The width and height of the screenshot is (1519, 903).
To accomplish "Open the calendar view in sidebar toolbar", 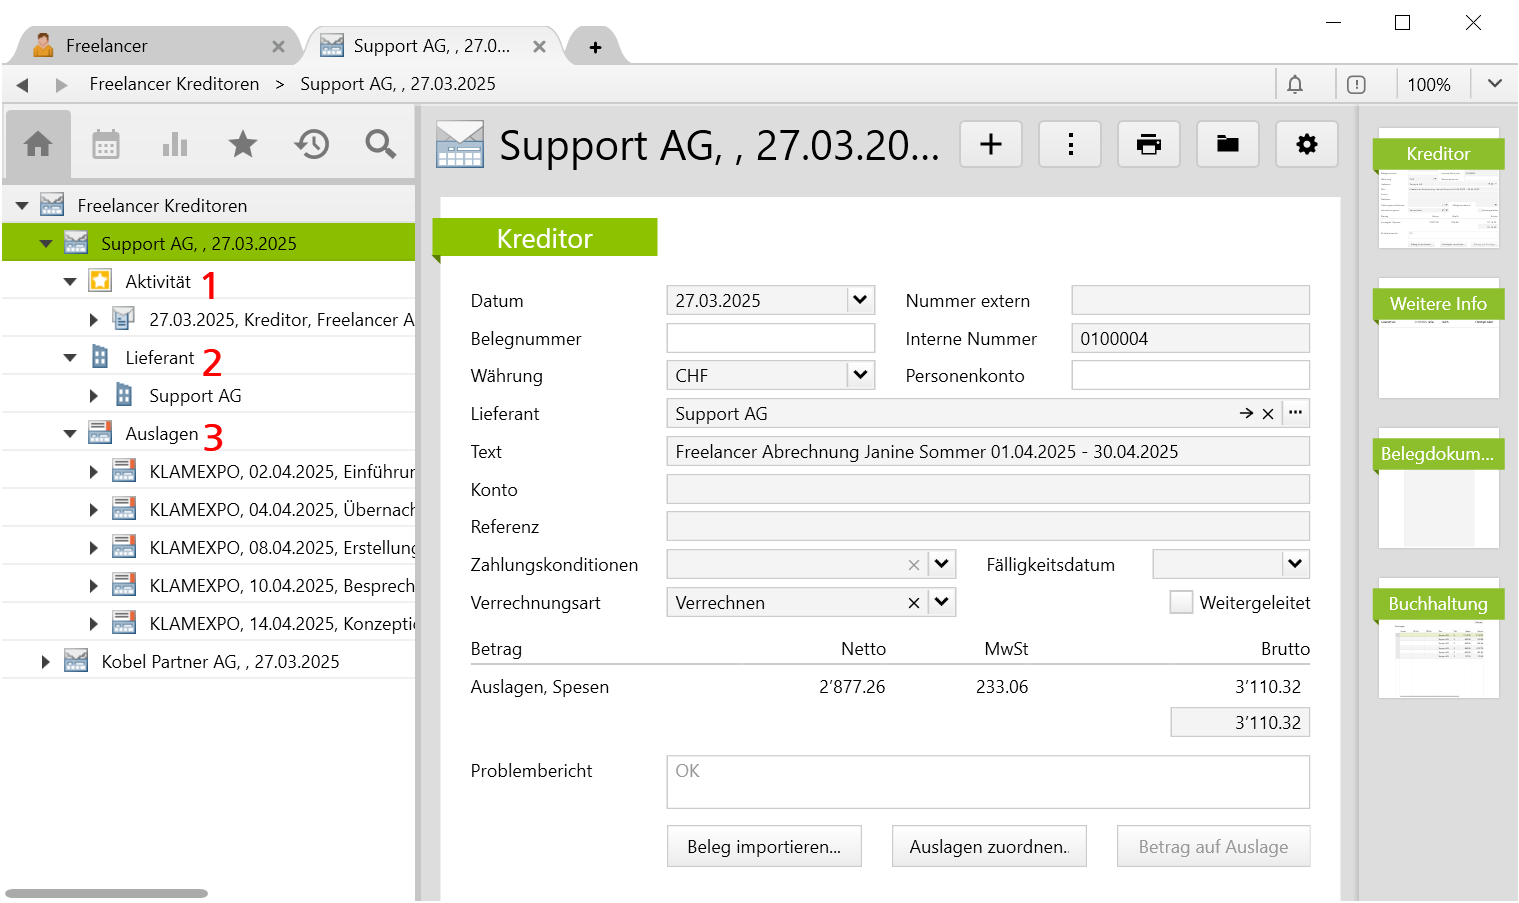I will [x=106, y=145].
